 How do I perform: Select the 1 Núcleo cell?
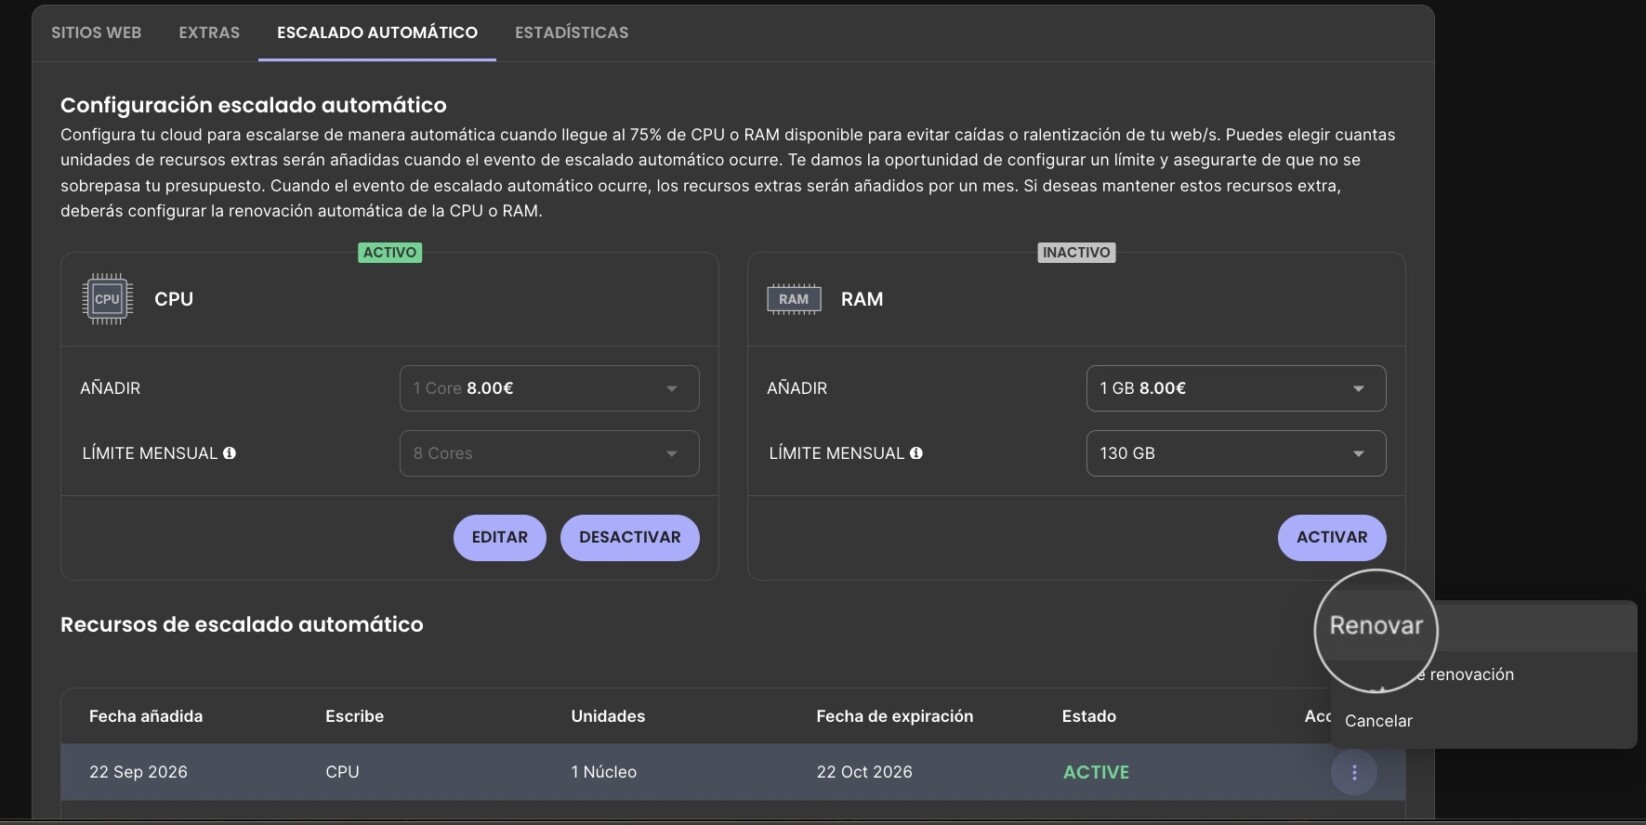point(604,772)
